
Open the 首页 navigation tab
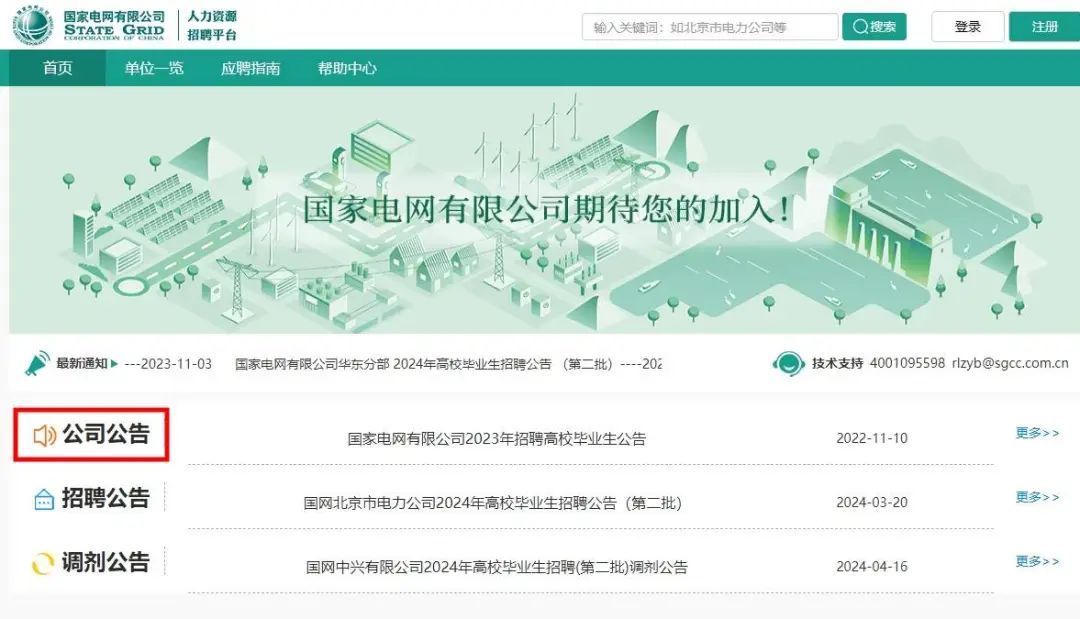point(58,69)
